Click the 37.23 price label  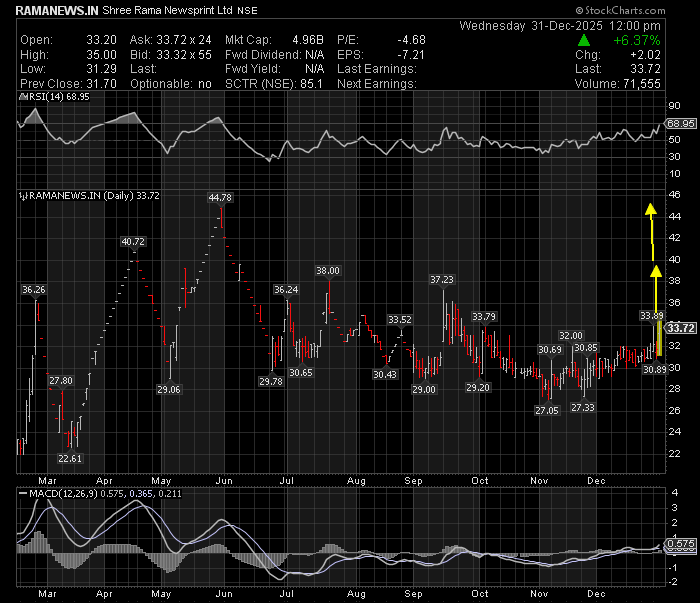click(x=442, y=280)
